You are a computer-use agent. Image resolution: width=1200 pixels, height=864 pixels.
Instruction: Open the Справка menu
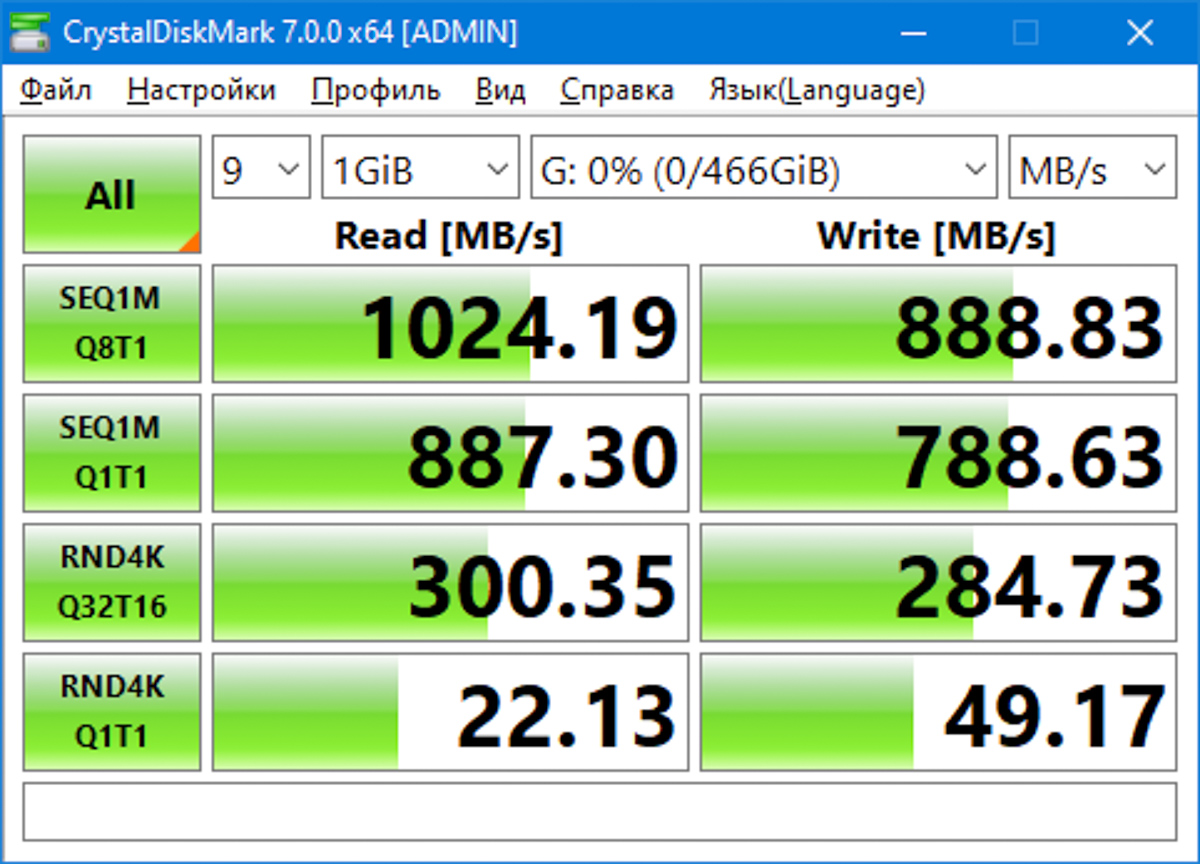point(617,90)
